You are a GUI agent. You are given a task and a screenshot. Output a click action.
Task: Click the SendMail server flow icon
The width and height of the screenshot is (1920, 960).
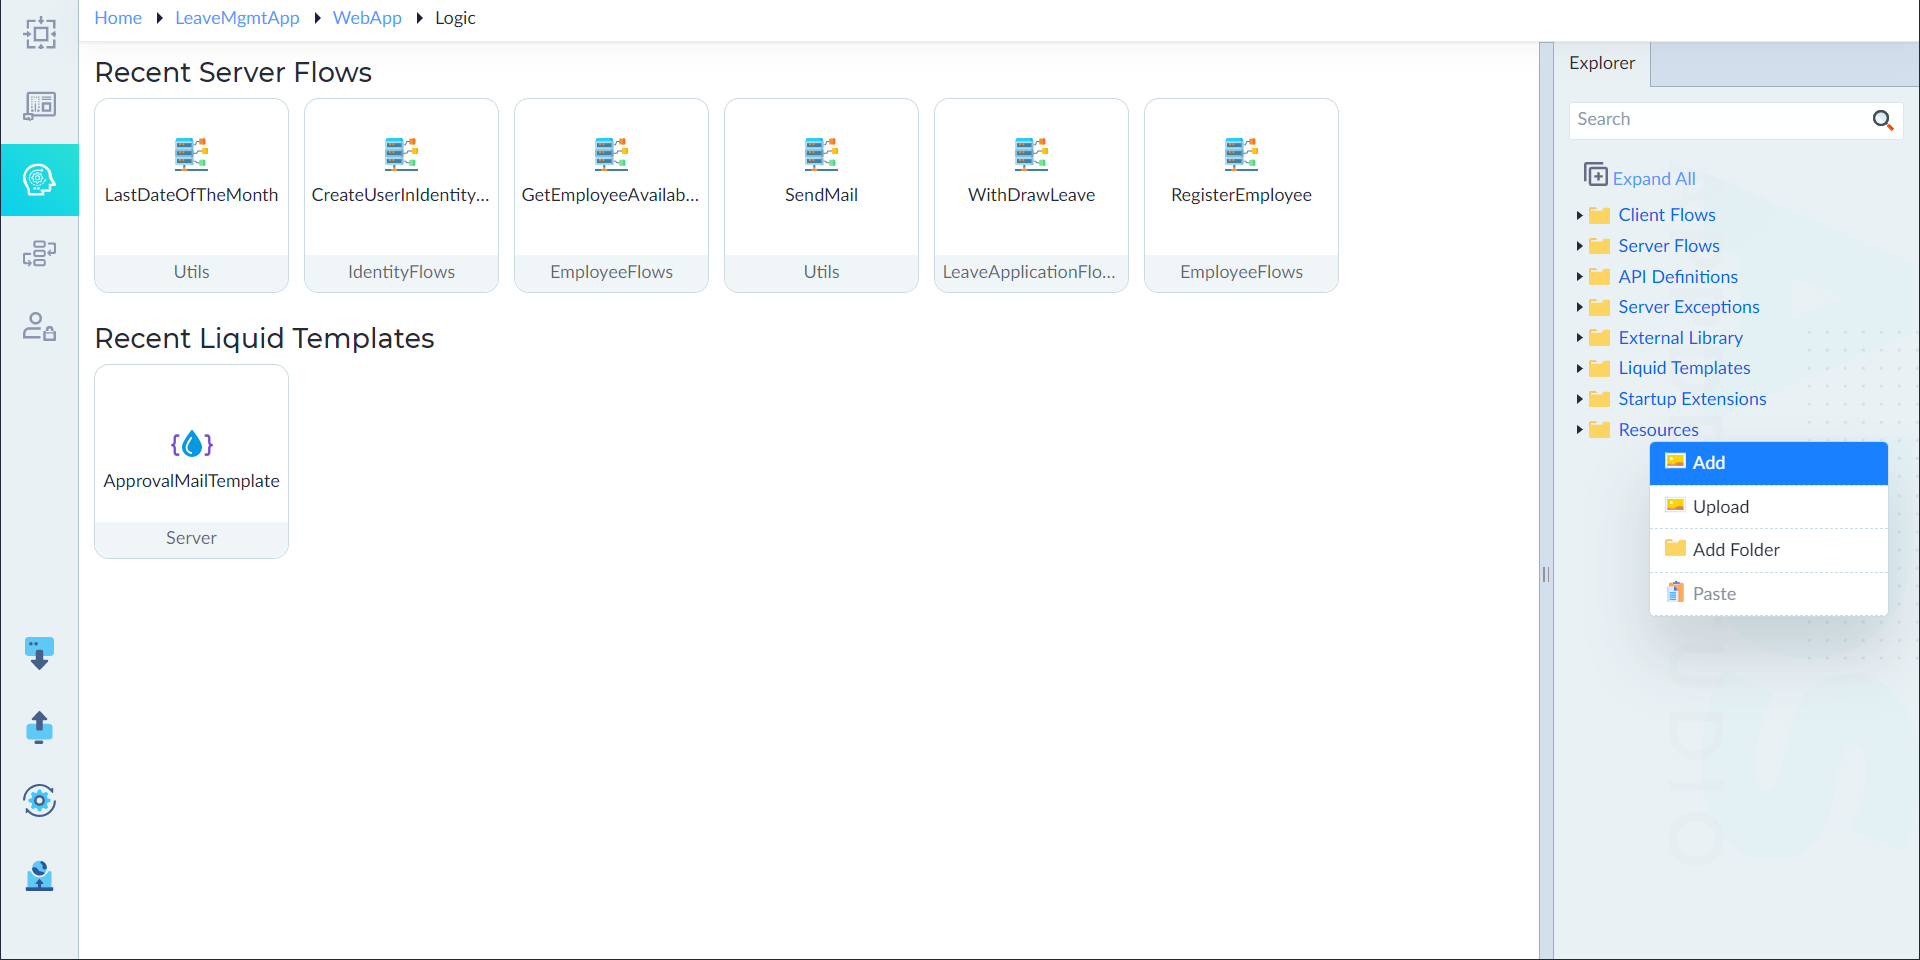tap(822, 154)
